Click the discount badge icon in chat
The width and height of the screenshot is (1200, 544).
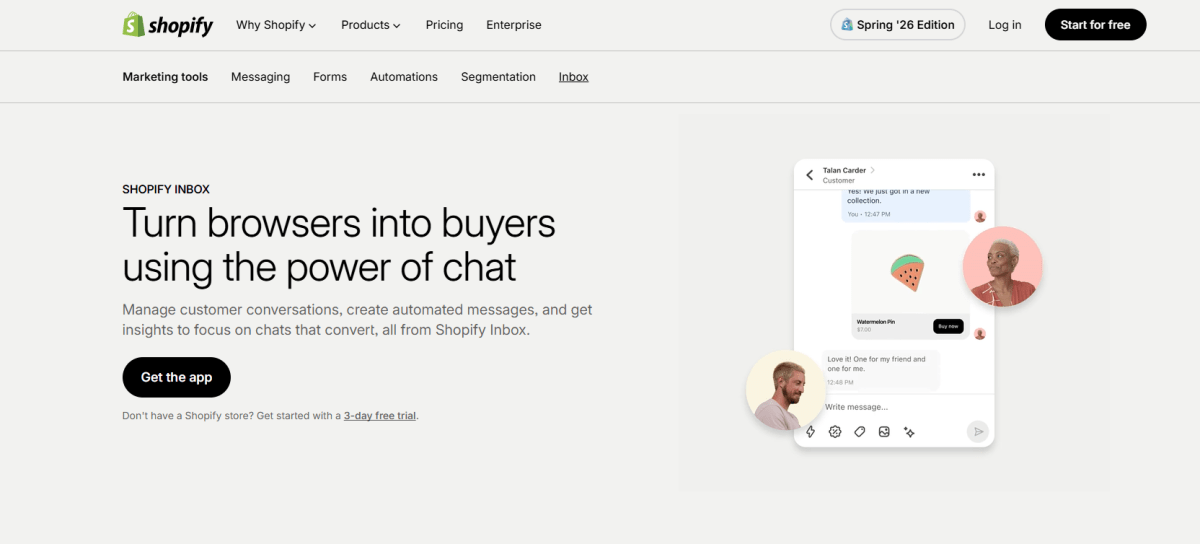835,432
